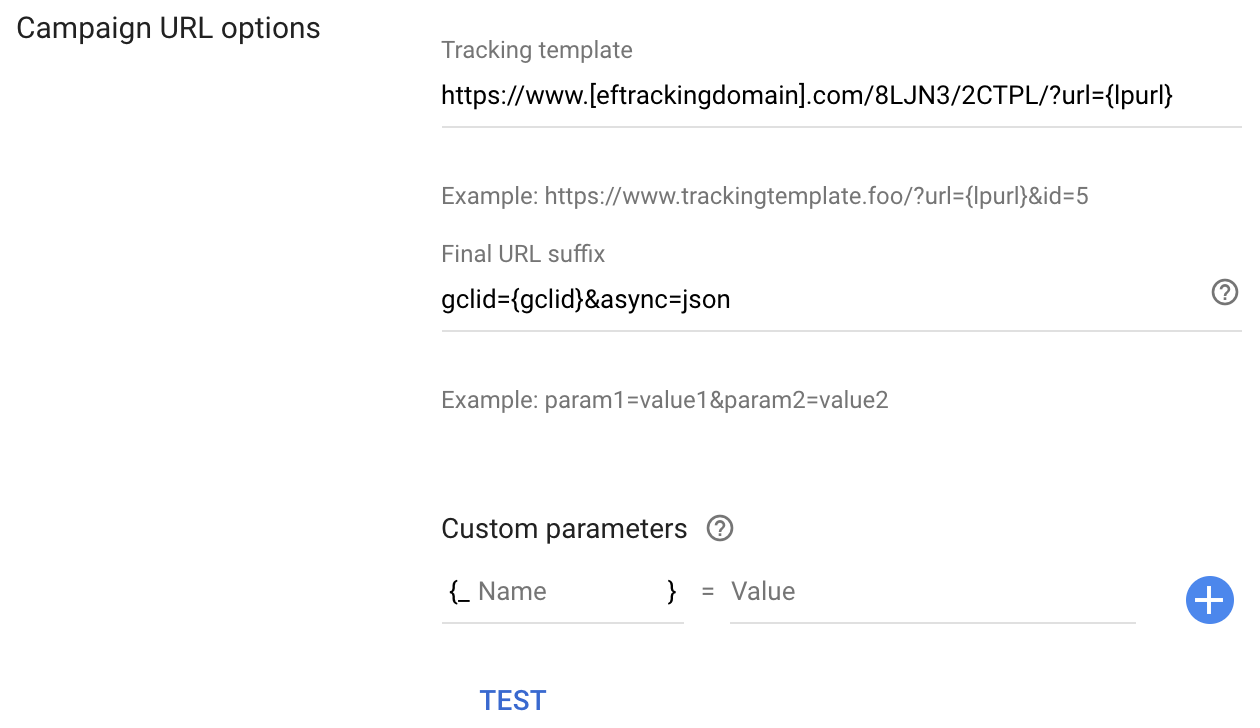1260x728 pixels.
Task: Open the Custom parameters help tooltip icon
Action: click(x=720, y=529)
